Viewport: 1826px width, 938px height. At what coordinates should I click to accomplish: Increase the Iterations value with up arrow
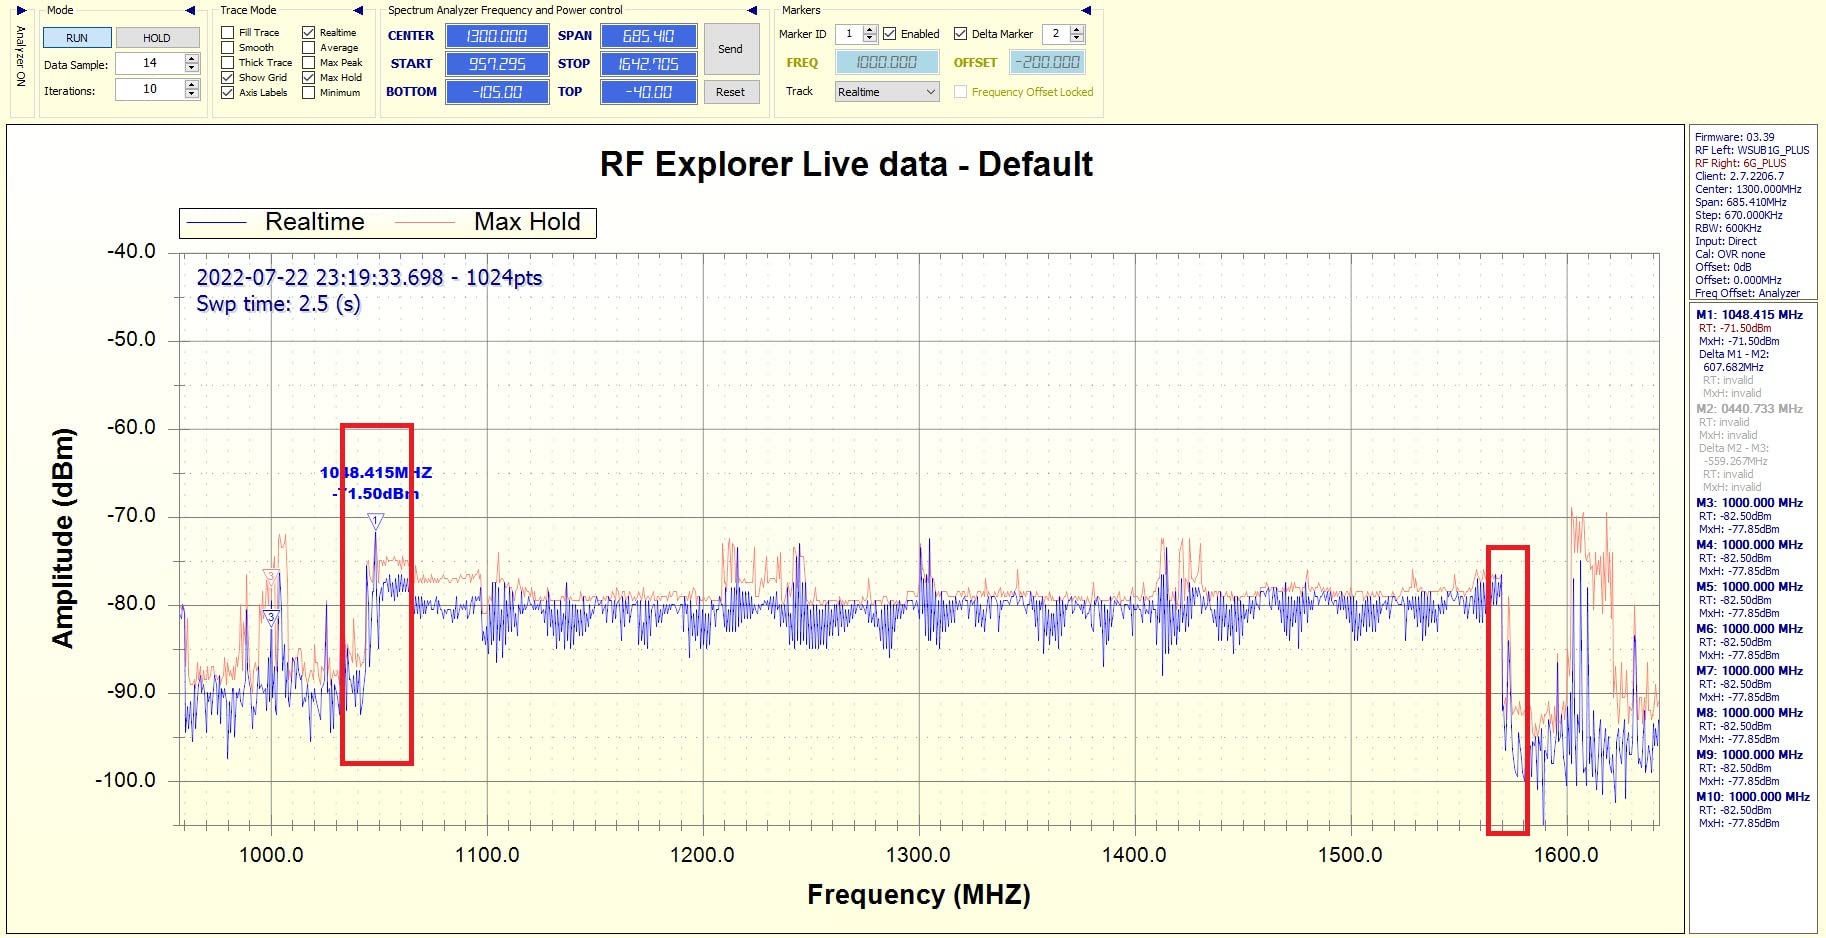click(192, 85)
